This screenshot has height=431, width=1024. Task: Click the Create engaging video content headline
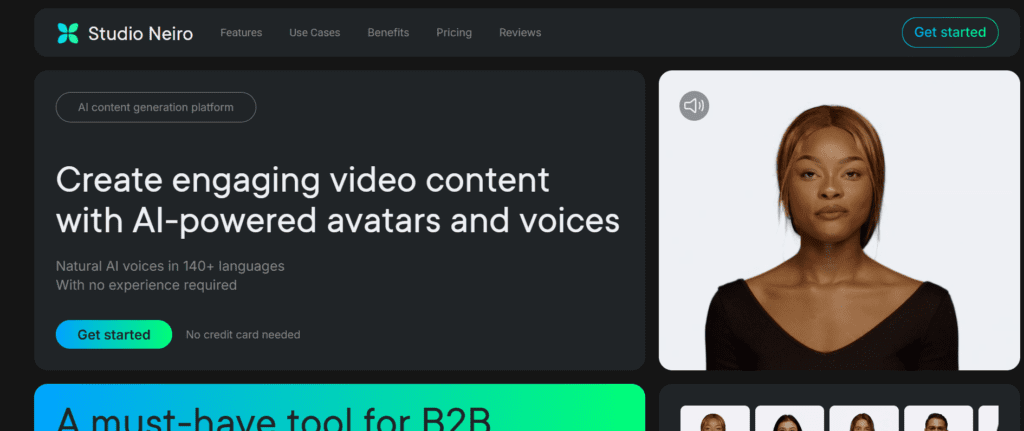click(x=337, y=200)
